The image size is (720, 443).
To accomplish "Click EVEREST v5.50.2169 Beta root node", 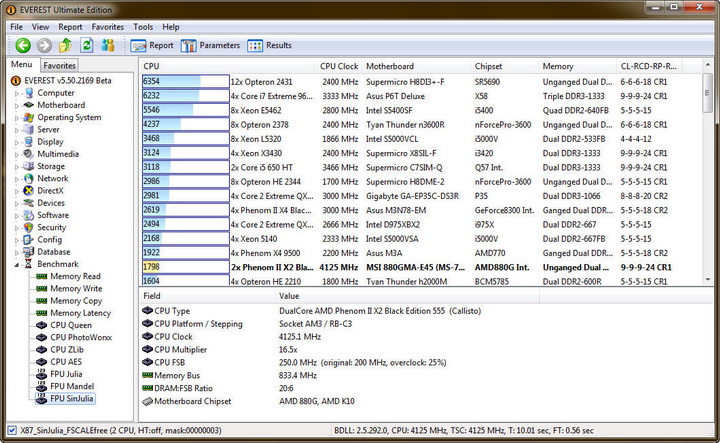I will [68, 81].
